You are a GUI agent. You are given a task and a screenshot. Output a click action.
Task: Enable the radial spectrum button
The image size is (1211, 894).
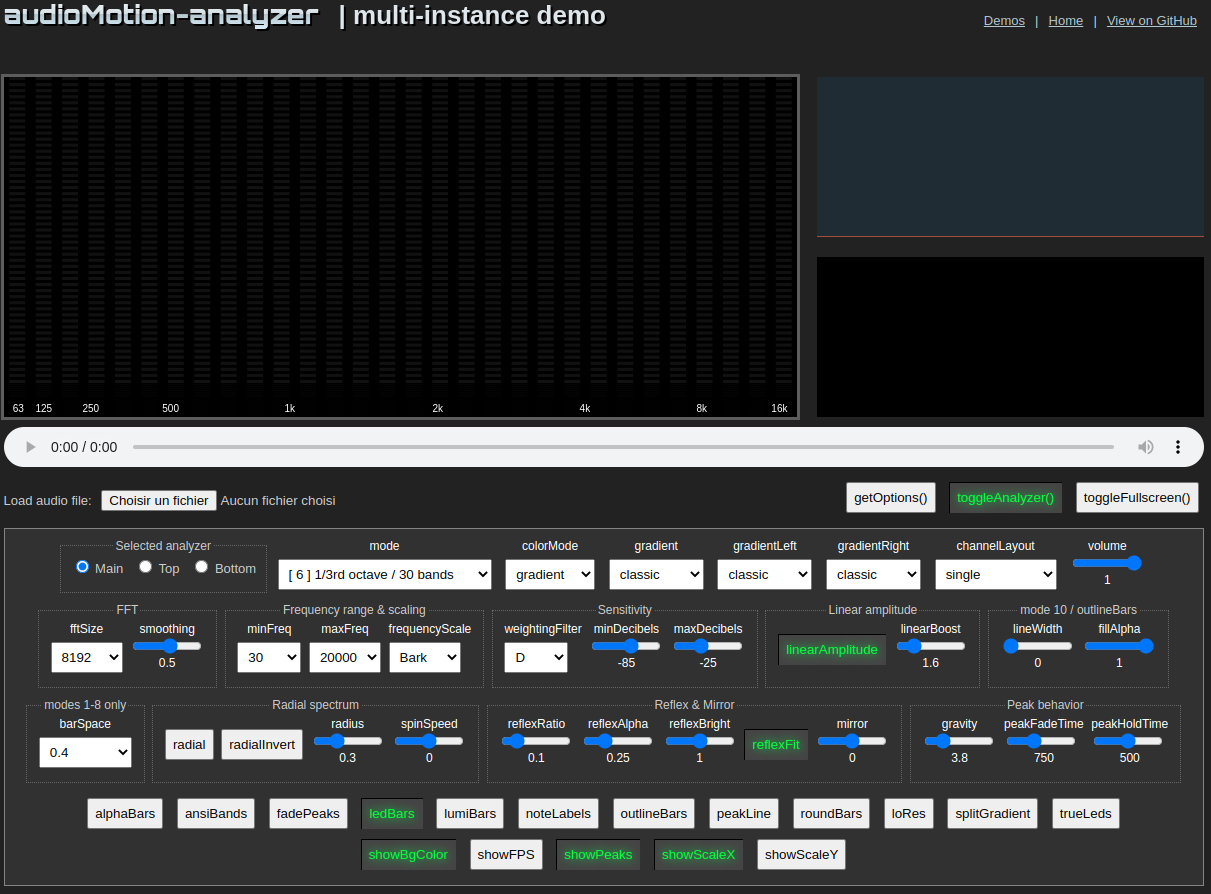click(189, 744)
